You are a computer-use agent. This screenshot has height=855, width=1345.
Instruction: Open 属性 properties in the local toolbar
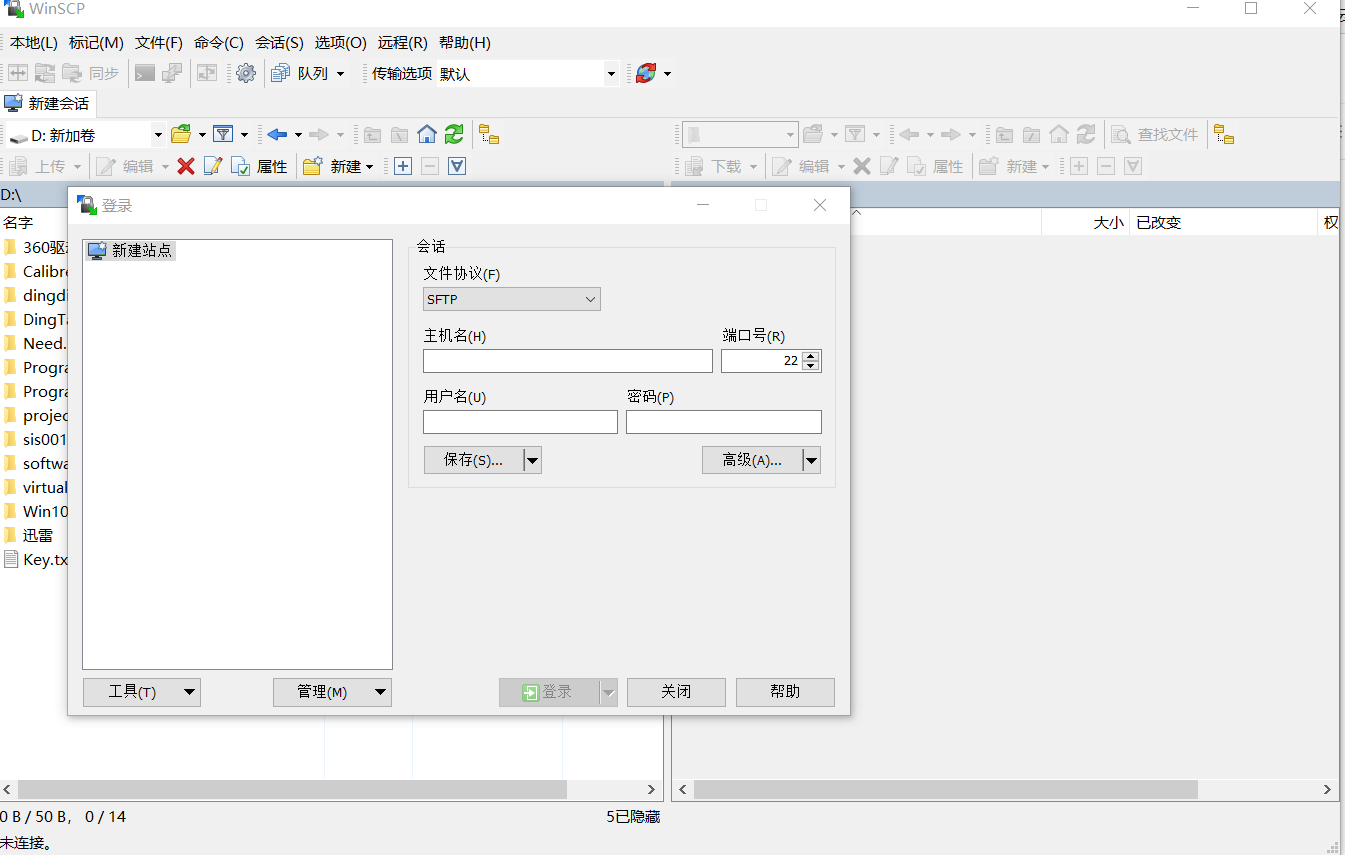pos(260,166)
